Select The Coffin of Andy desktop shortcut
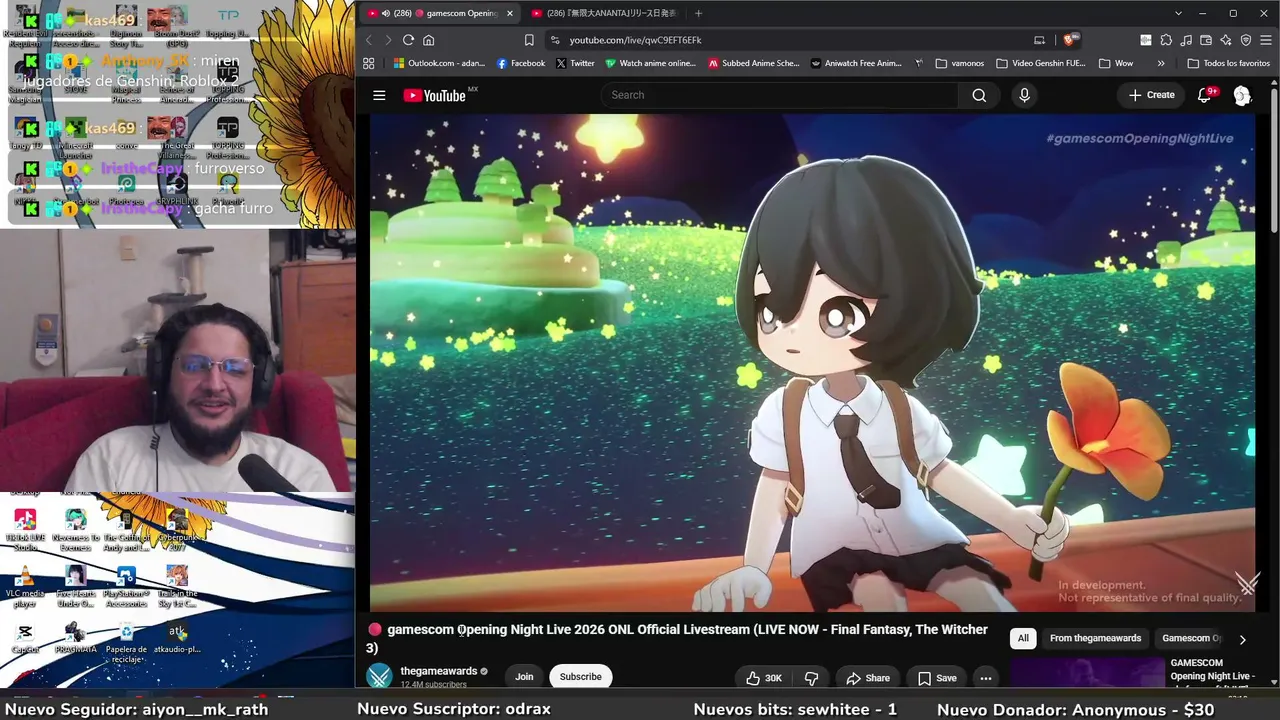The height and width of the screenshot is (720, 1280). pyautogui.click(x=126, y=531)
